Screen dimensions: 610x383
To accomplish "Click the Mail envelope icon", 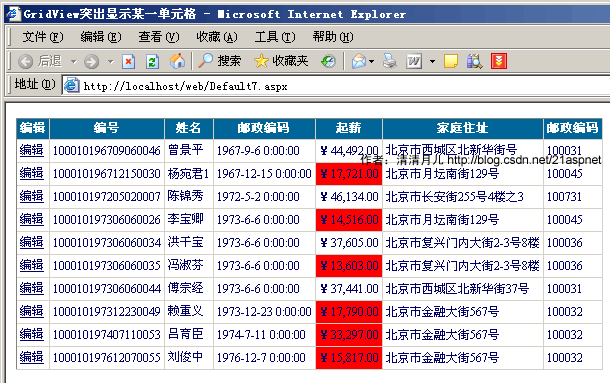I will click(x=359, y=61).
